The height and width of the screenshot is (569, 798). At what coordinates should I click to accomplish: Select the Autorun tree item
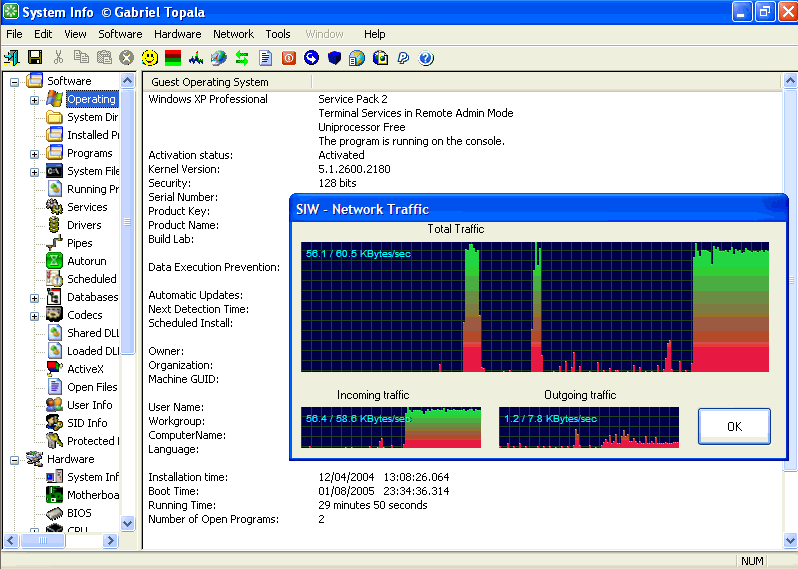tap(87, 261)
